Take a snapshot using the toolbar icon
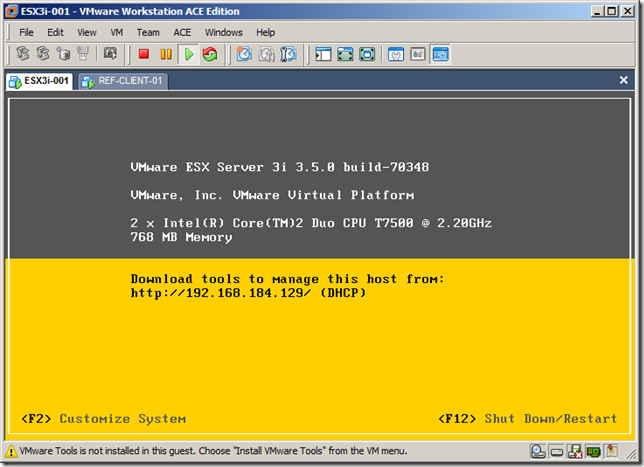Screen dimensions: 644x467 coord(244,54)
